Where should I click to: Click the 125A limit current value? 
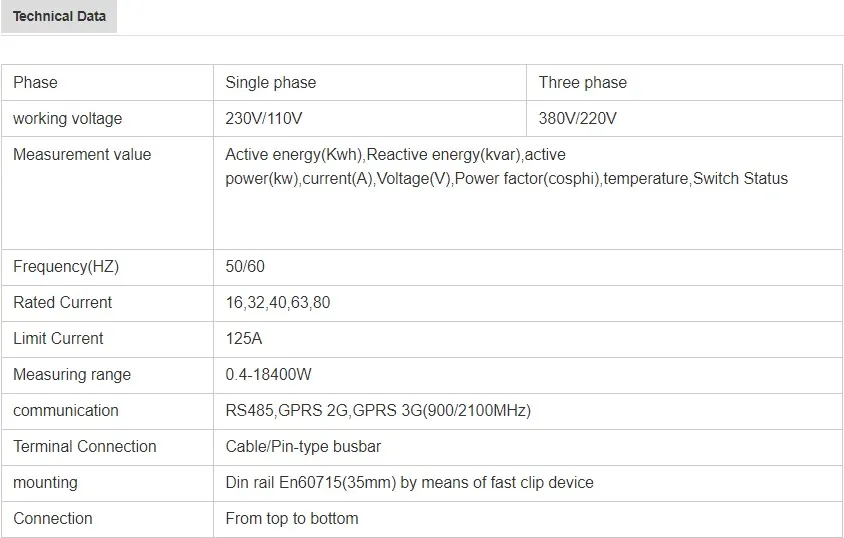click(x=244, y=339)
